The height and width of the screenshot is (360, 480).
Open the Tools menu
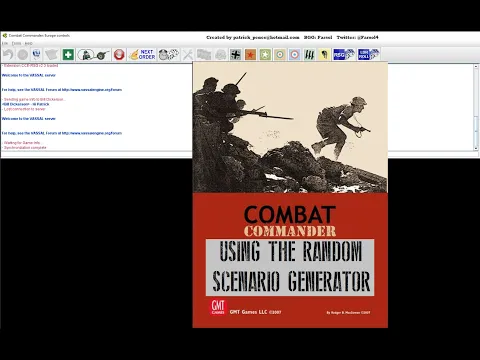tap(16, 43)
